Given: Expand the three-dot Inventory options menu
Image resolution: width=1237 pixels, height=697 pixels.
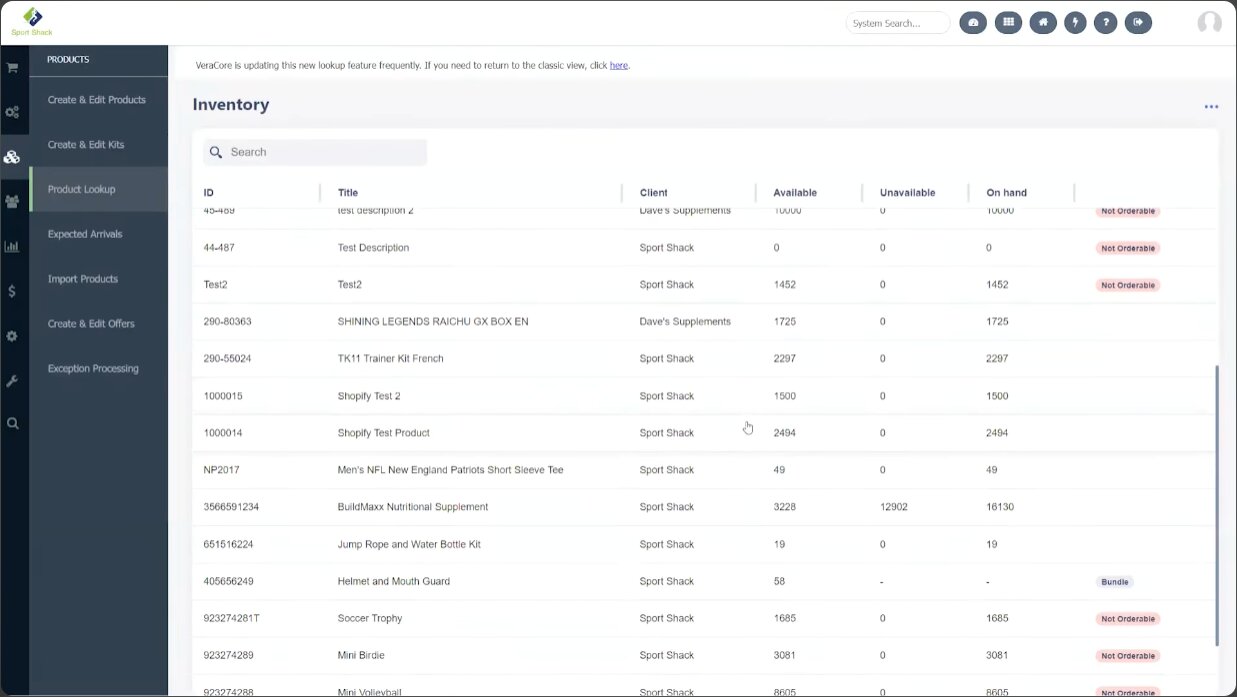Looking at the screenshot, I should point(1211,107).
